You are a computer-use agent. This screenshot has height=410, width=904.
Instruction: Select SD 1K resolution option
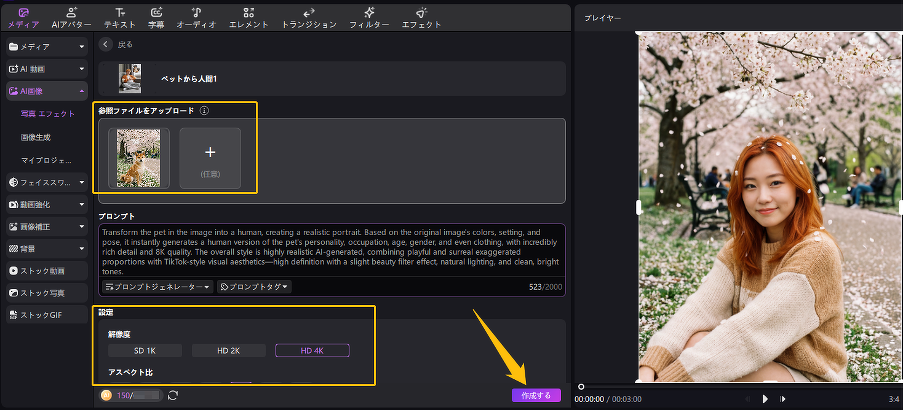point(145,350)
